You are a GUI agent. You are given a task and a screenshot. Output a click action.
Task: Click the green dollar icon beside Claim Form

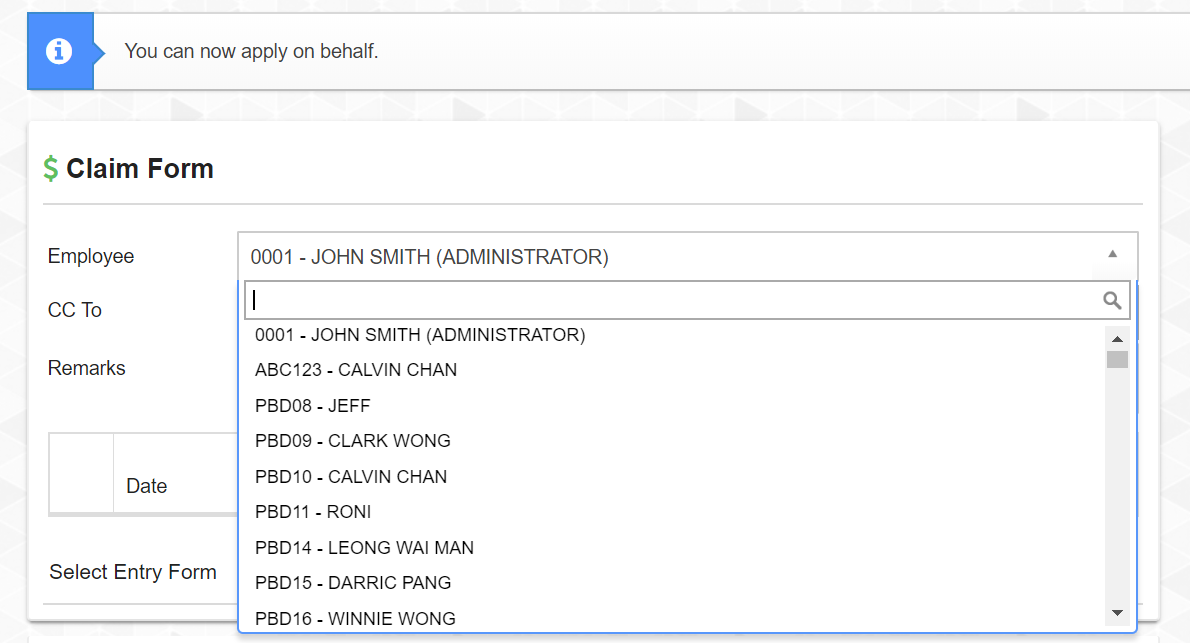pos(51,169)
